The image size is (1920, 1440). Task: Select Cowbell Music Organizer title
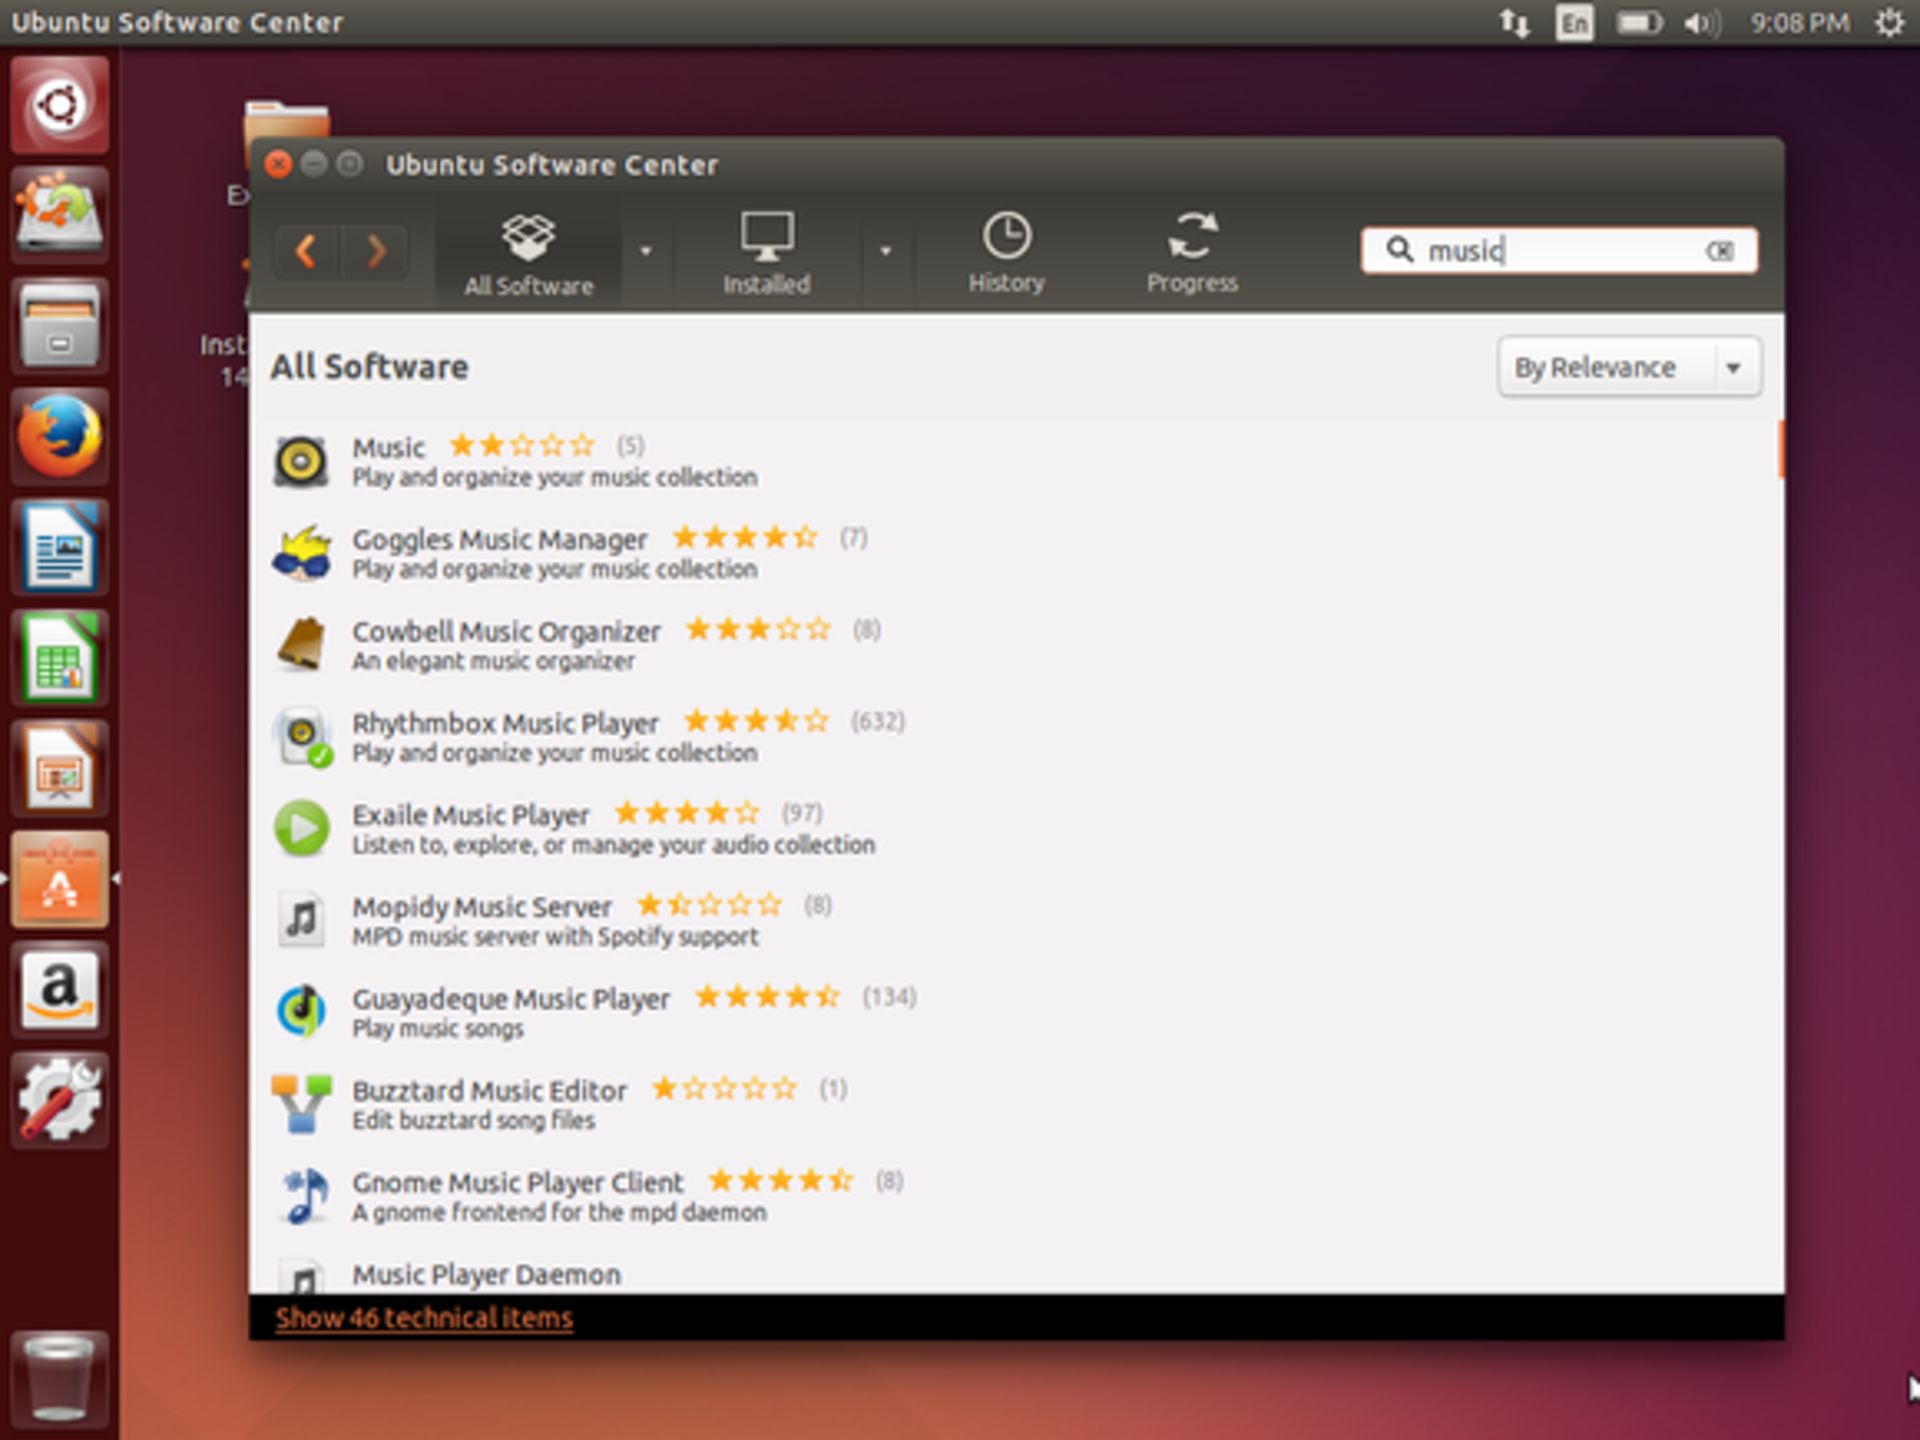(x=506, y=631)
